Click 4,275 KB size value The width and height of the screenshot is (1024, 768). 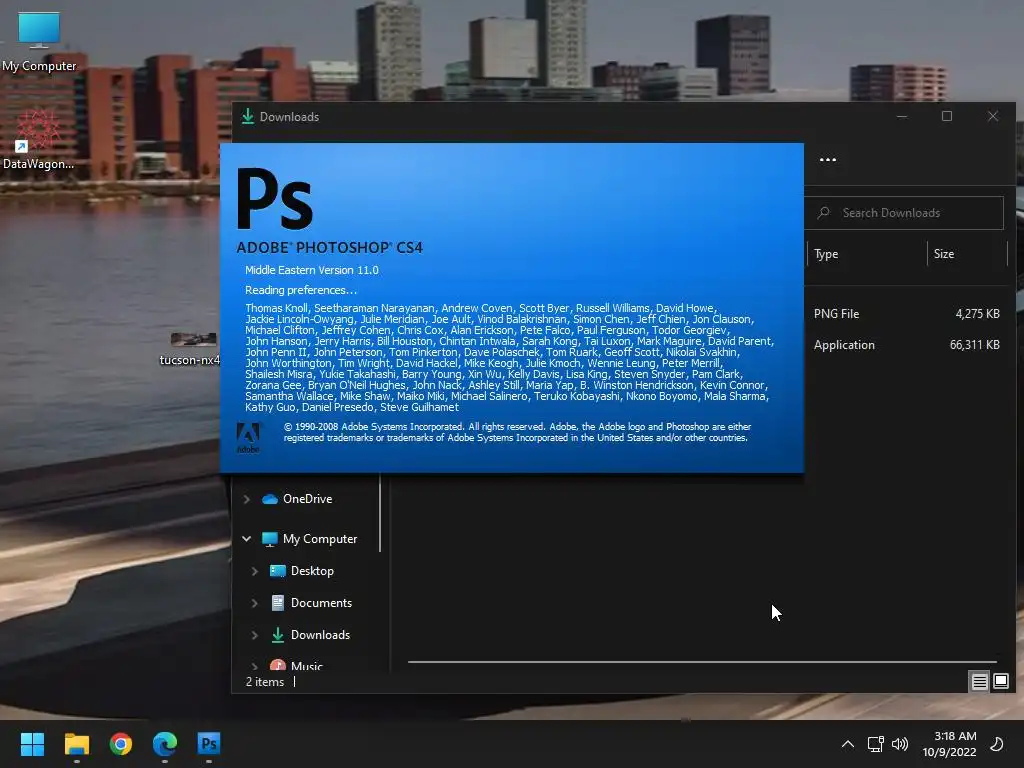pyautogui.click(x=977, y=313)
